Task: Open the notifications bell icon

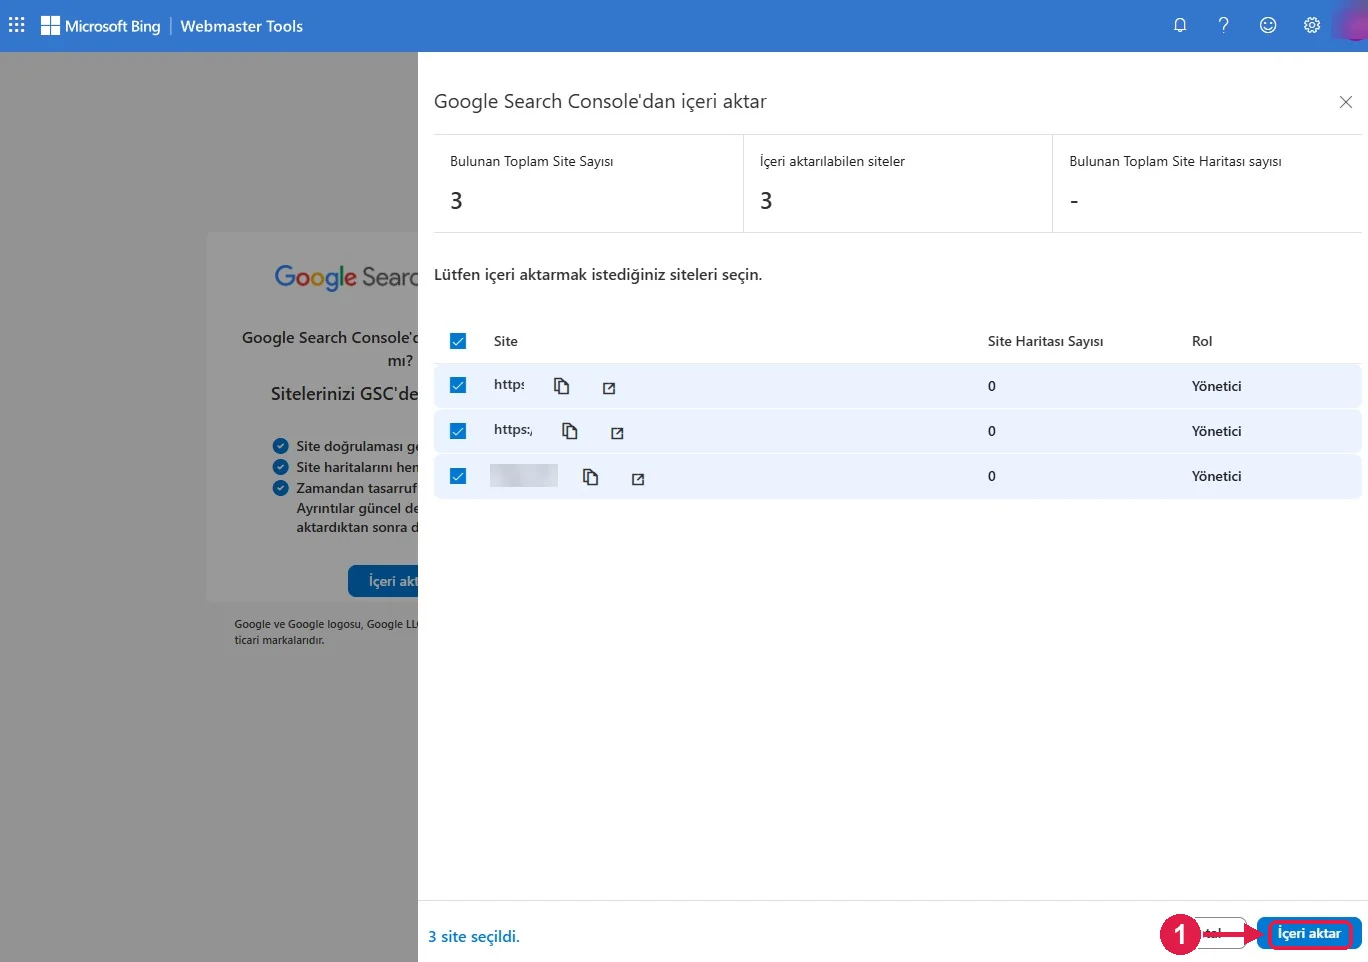Action: click(x=1180, y=26)
